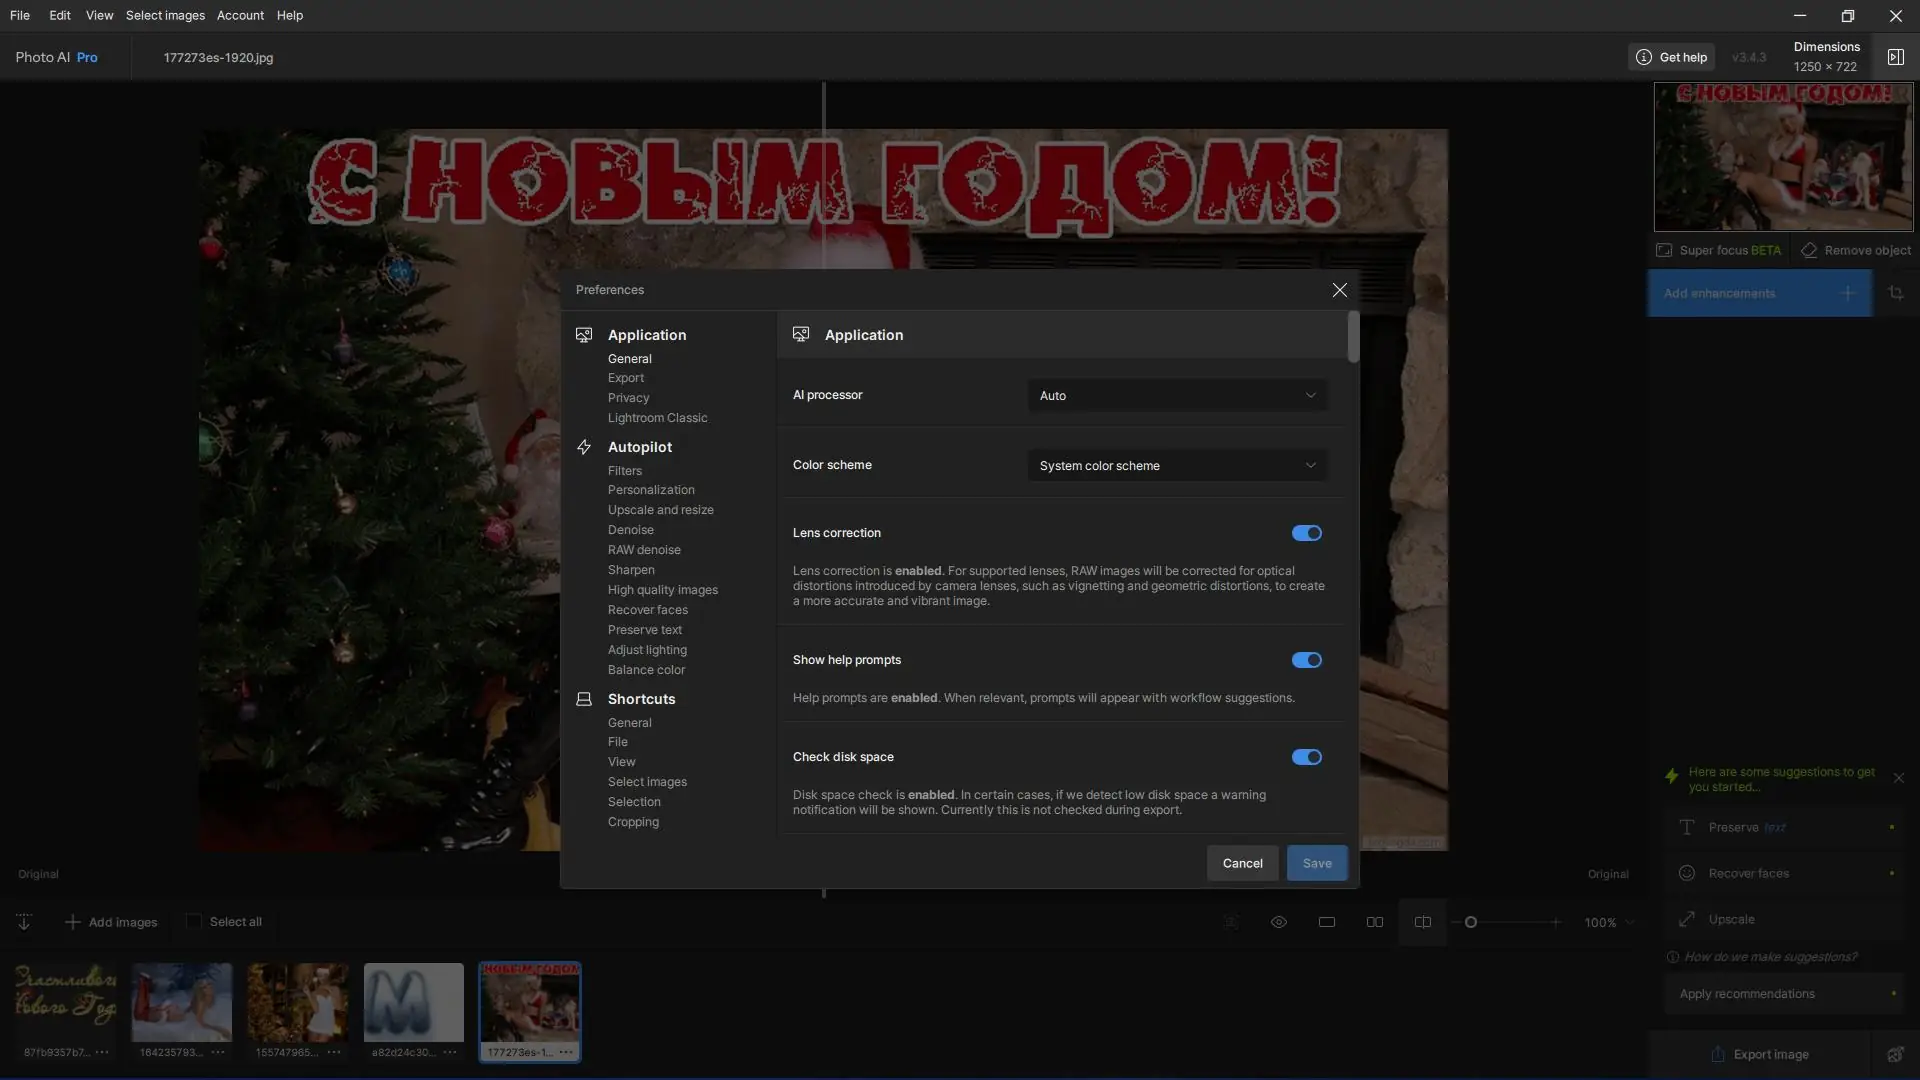Click the collapse filmstrip arrow icon
1920x1080 pixels.
click(x=24, y=922)
